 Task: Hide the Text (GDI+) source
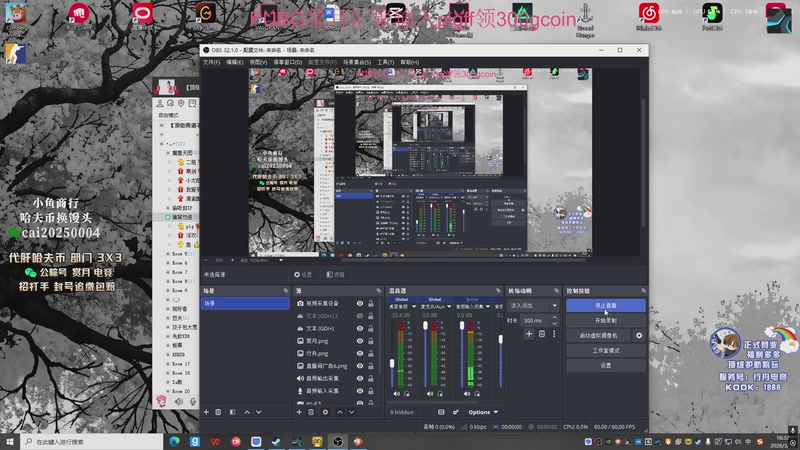click(x=360, y=328)
